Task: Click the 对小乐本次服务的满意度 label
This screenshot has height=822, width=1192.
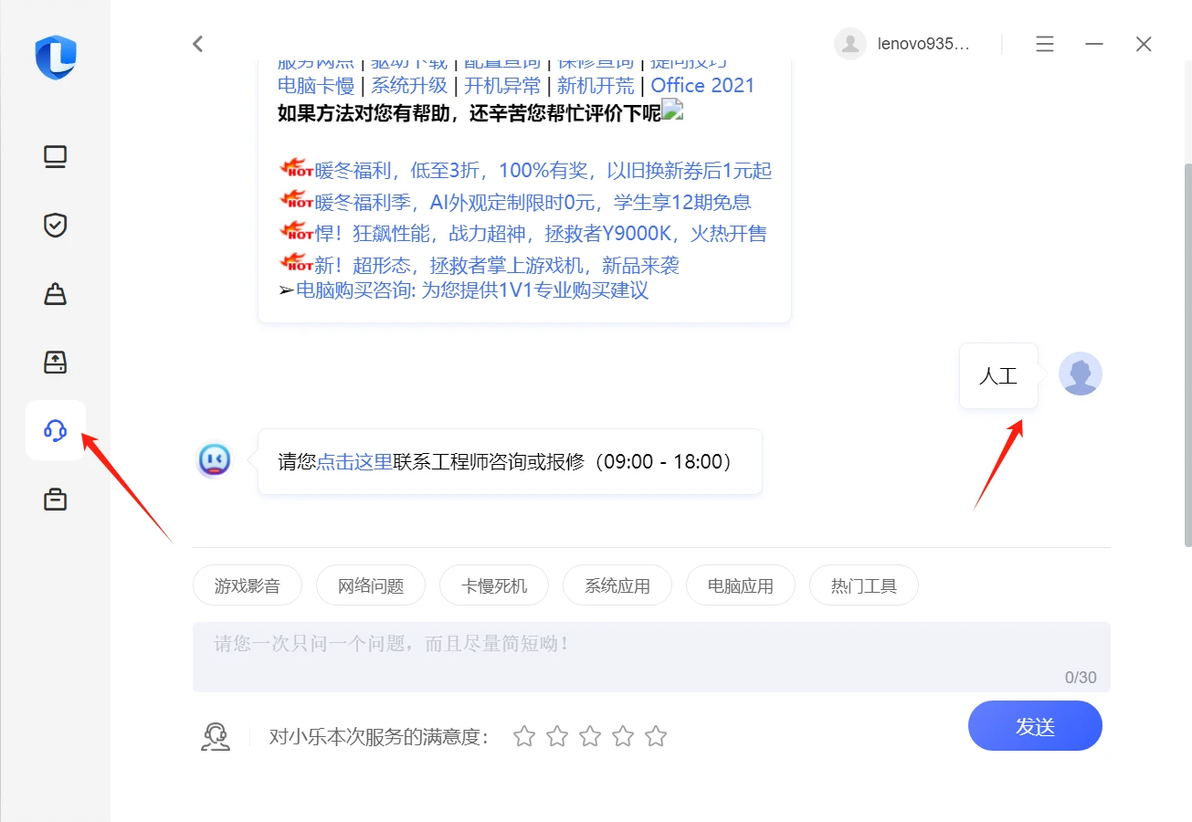Action: [379, 737]
